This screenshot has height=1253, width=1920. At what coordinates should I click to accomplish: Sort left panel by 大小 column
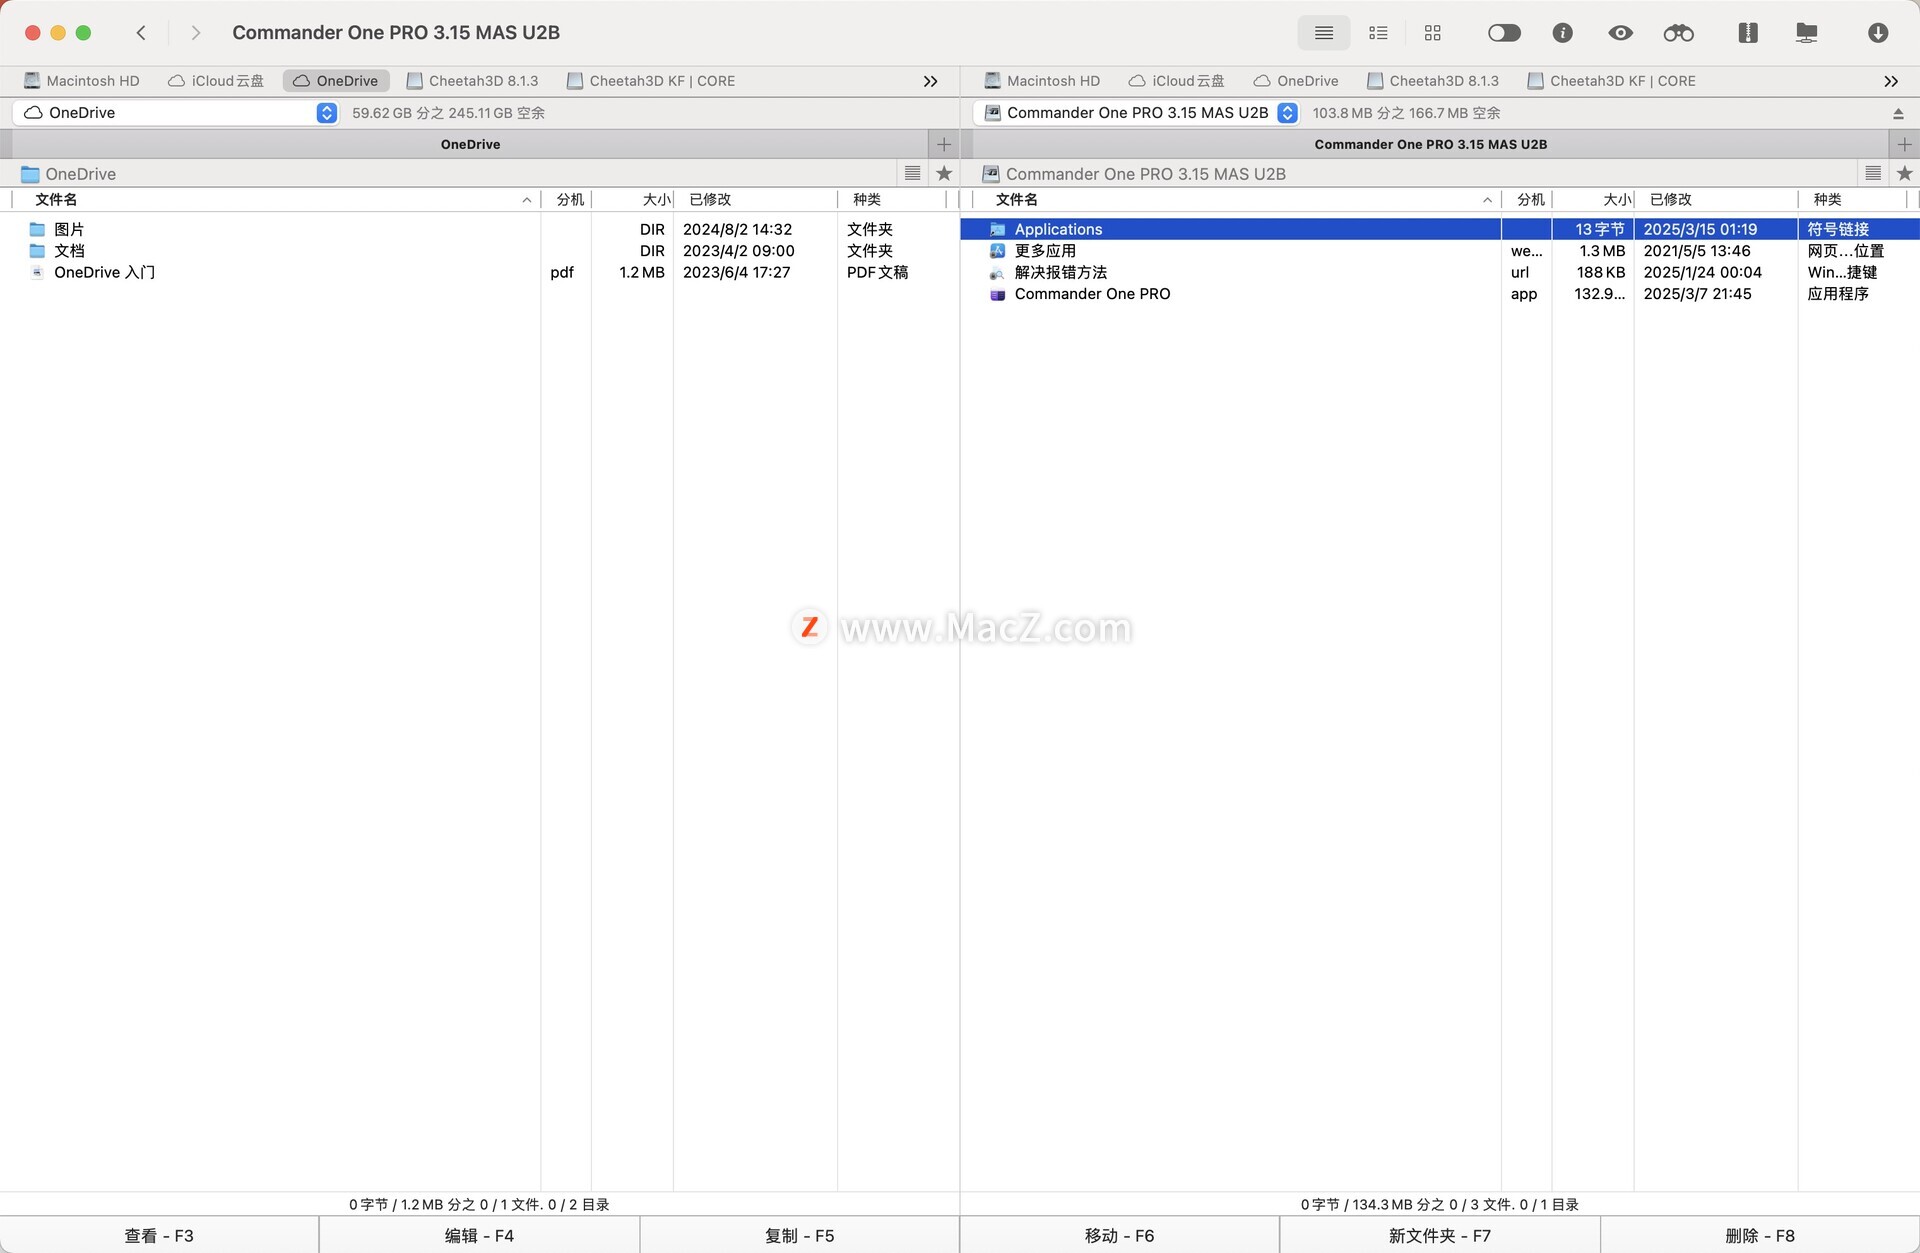[632, 200]
